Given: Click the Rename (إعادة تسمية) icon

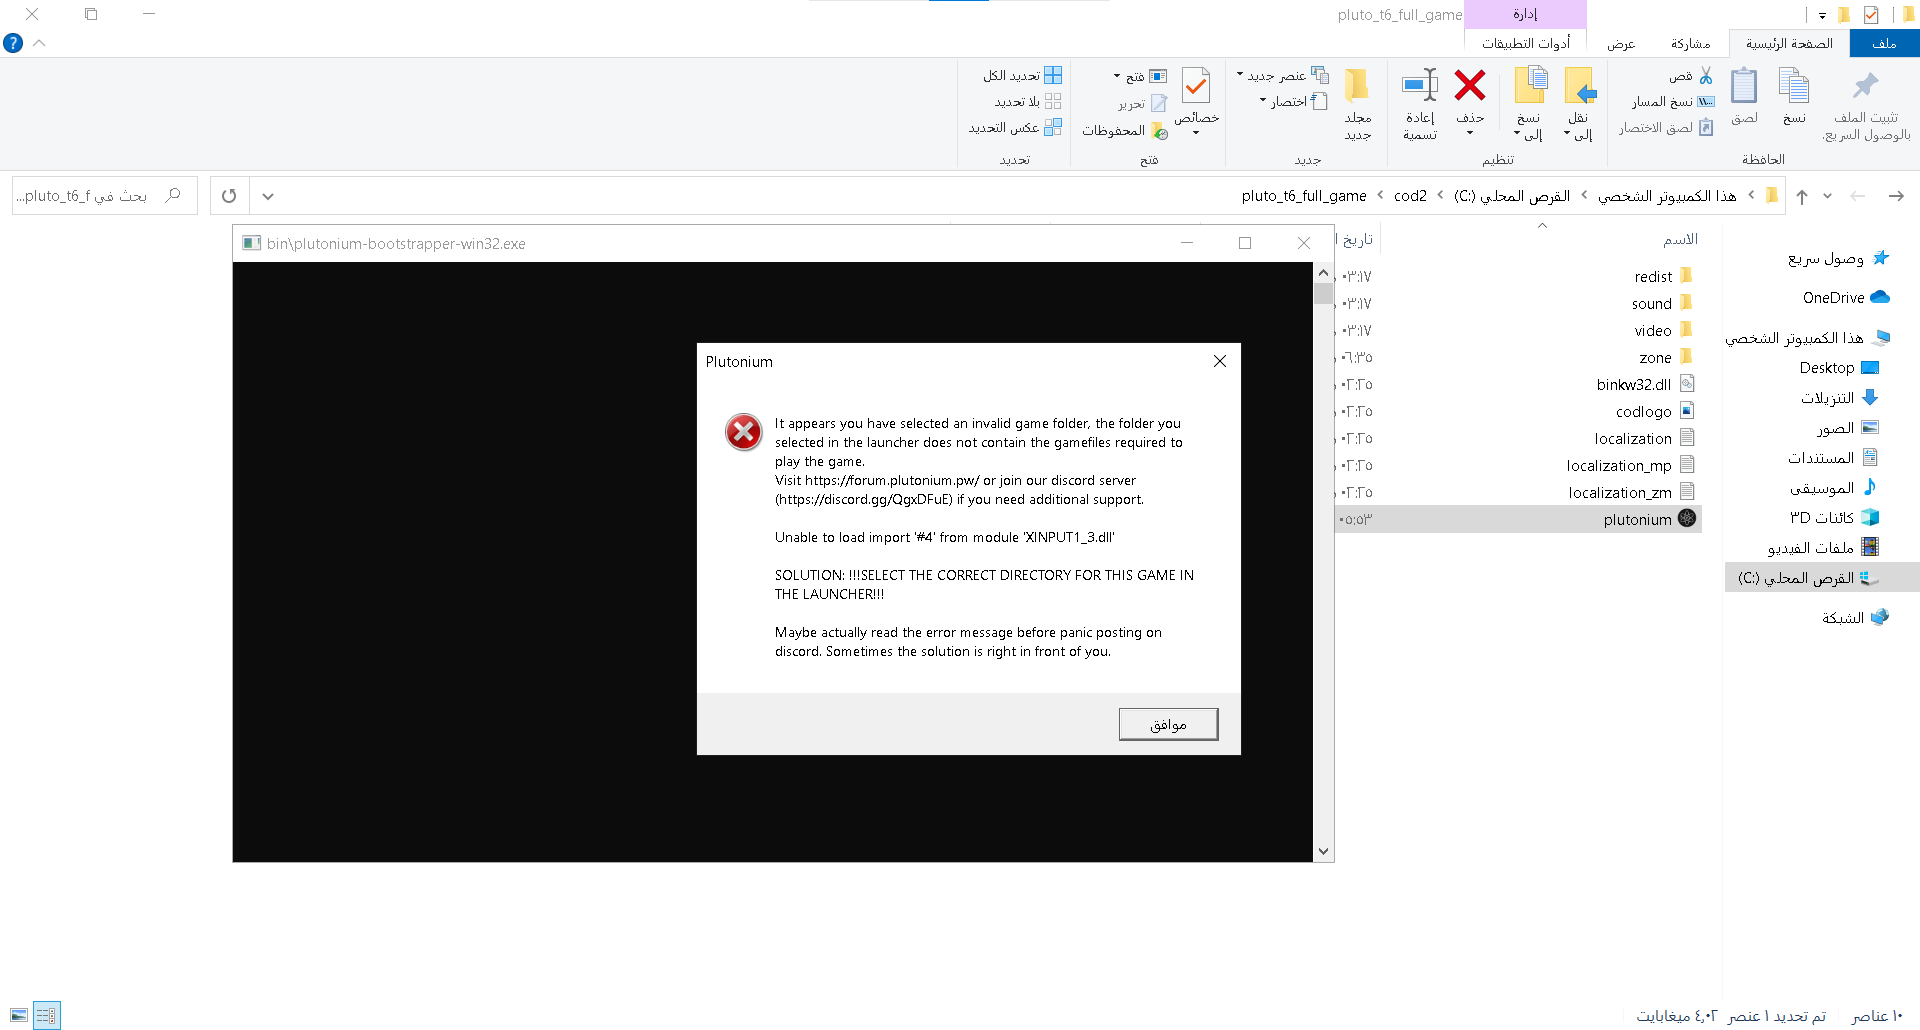Looking at the screenshot, I should pos(1420,86).
